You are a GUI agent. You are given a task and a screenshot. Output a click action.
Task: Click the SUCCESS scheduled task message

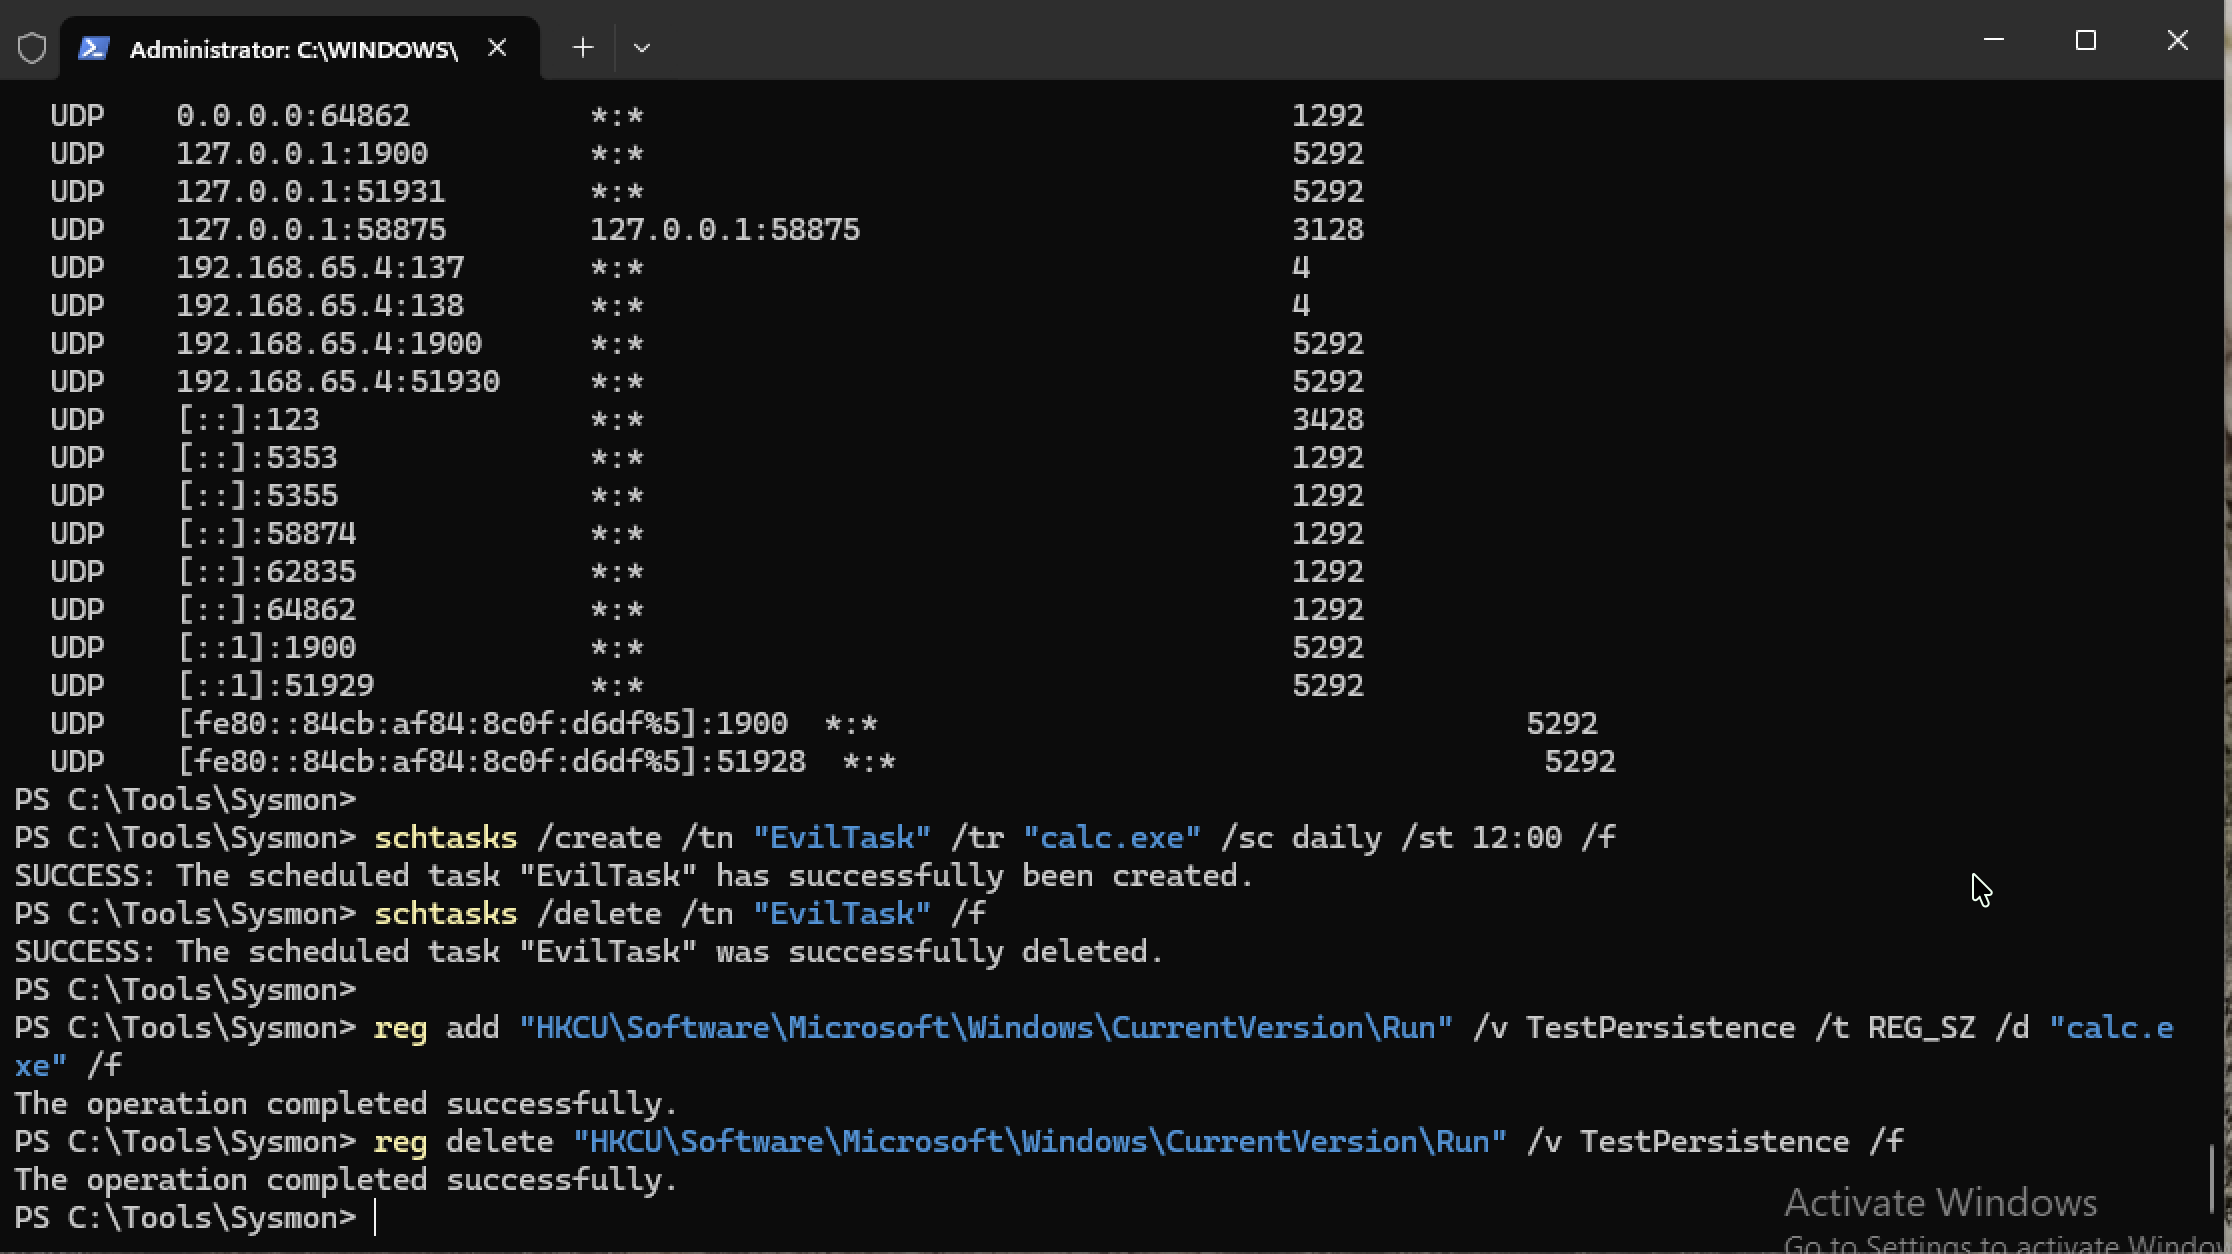630,875
